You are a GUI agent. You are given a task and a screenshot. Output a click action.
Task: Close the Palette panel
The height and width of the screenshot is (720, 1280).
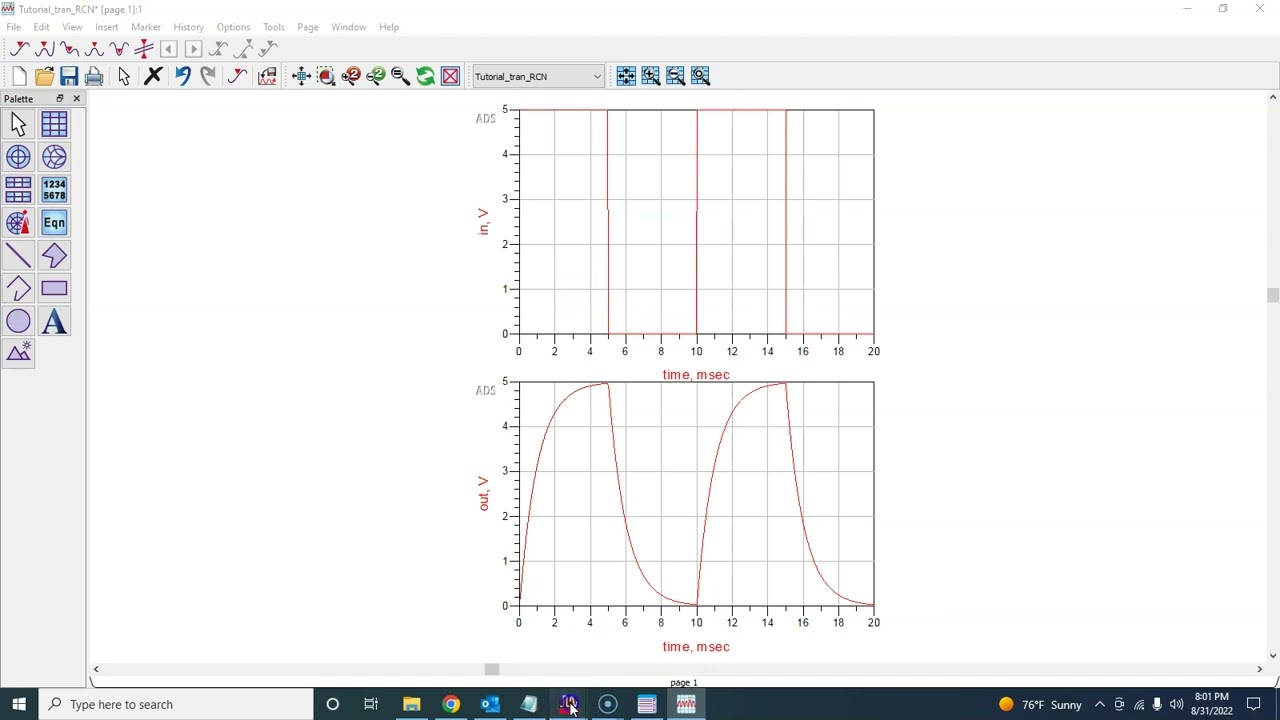point(76,99)
